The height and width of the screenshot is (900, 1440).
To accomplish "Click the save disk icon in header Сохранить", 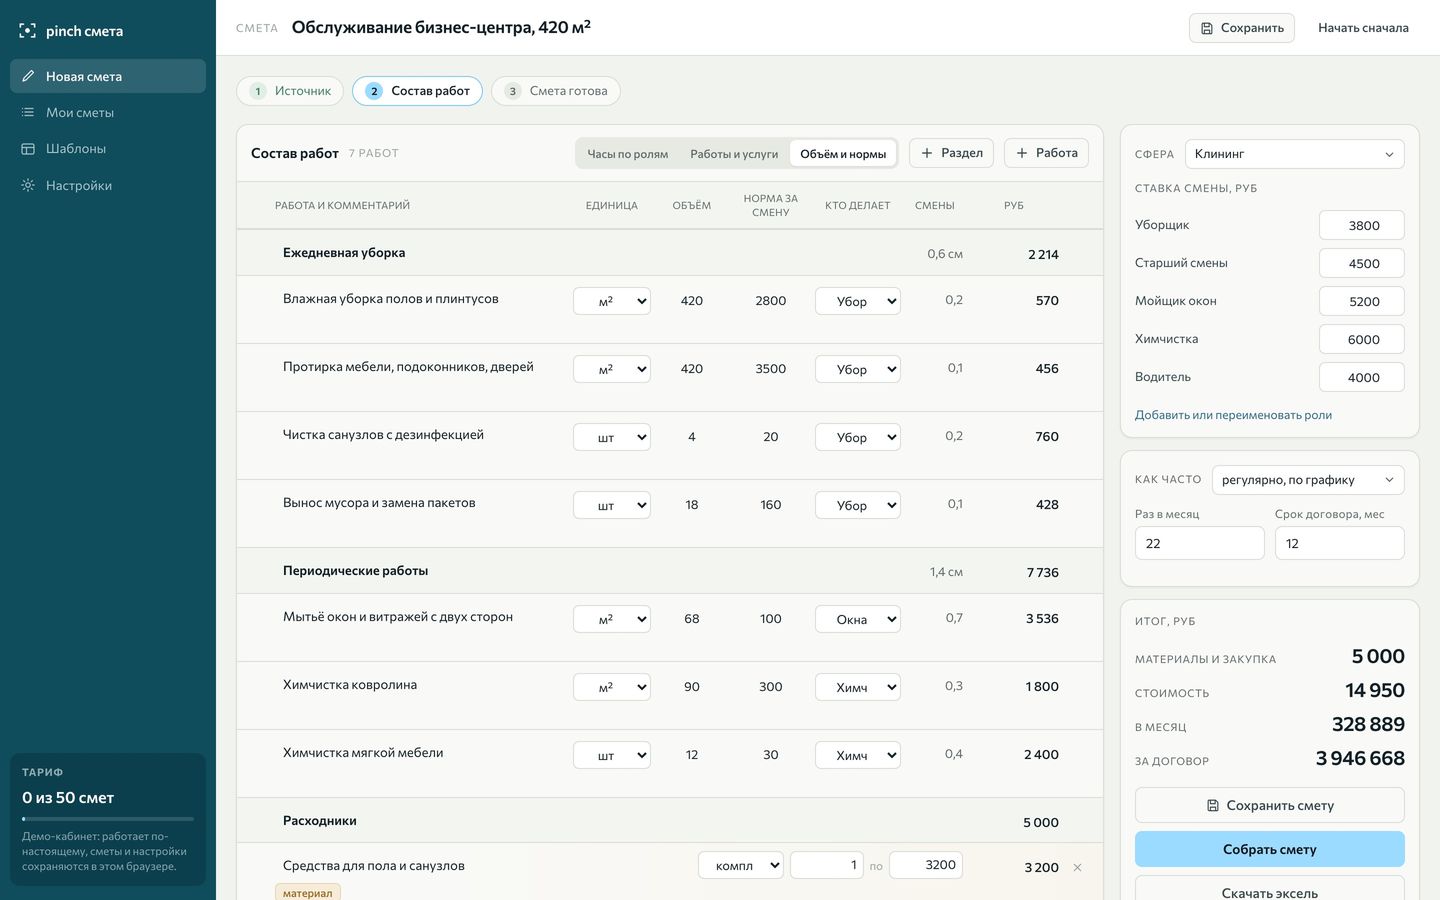I will coord(1207,28).
